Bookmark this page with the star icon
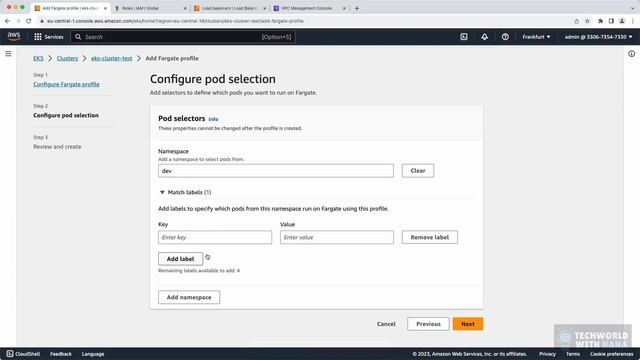Viewport: 640px width, 360px height. click(x=587, y=21)
